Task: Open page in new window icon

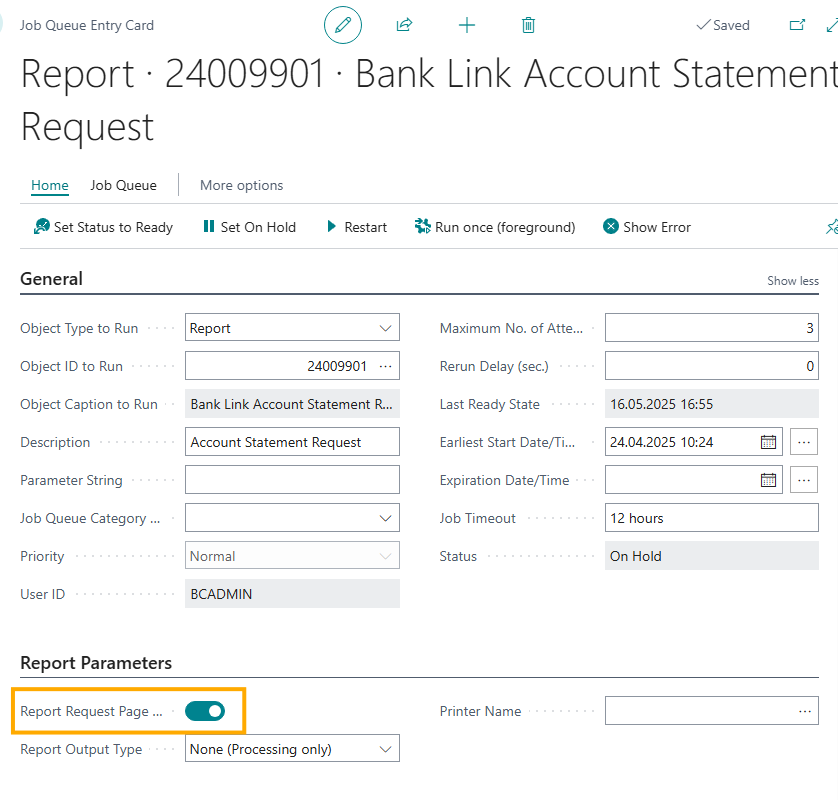Action: [x=797, y=25]
